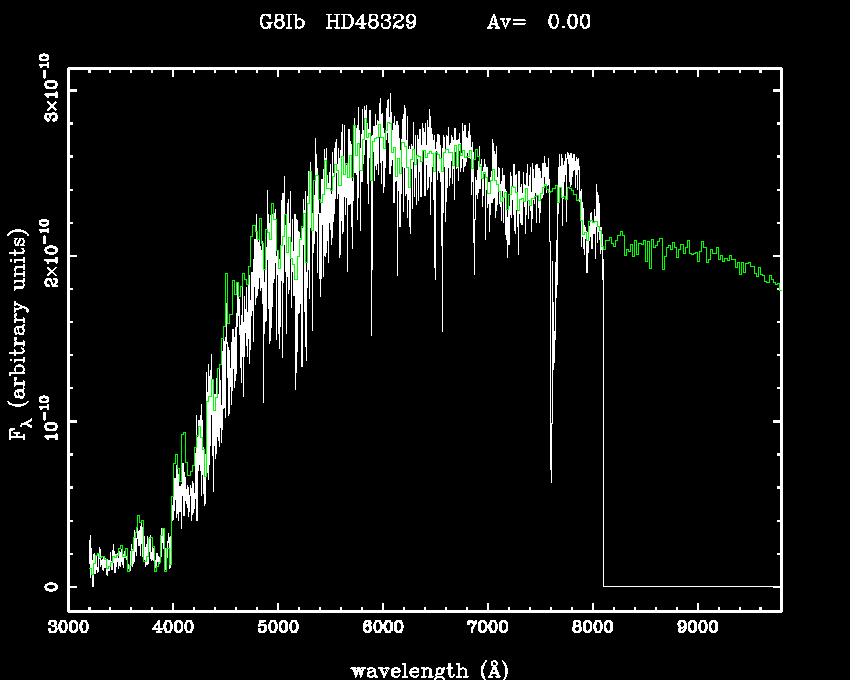The height and width of the screenshot is (680, 850).
Task: Click the HD48329 star name in title
Action: pyautogui.click(x=373, y=22)
